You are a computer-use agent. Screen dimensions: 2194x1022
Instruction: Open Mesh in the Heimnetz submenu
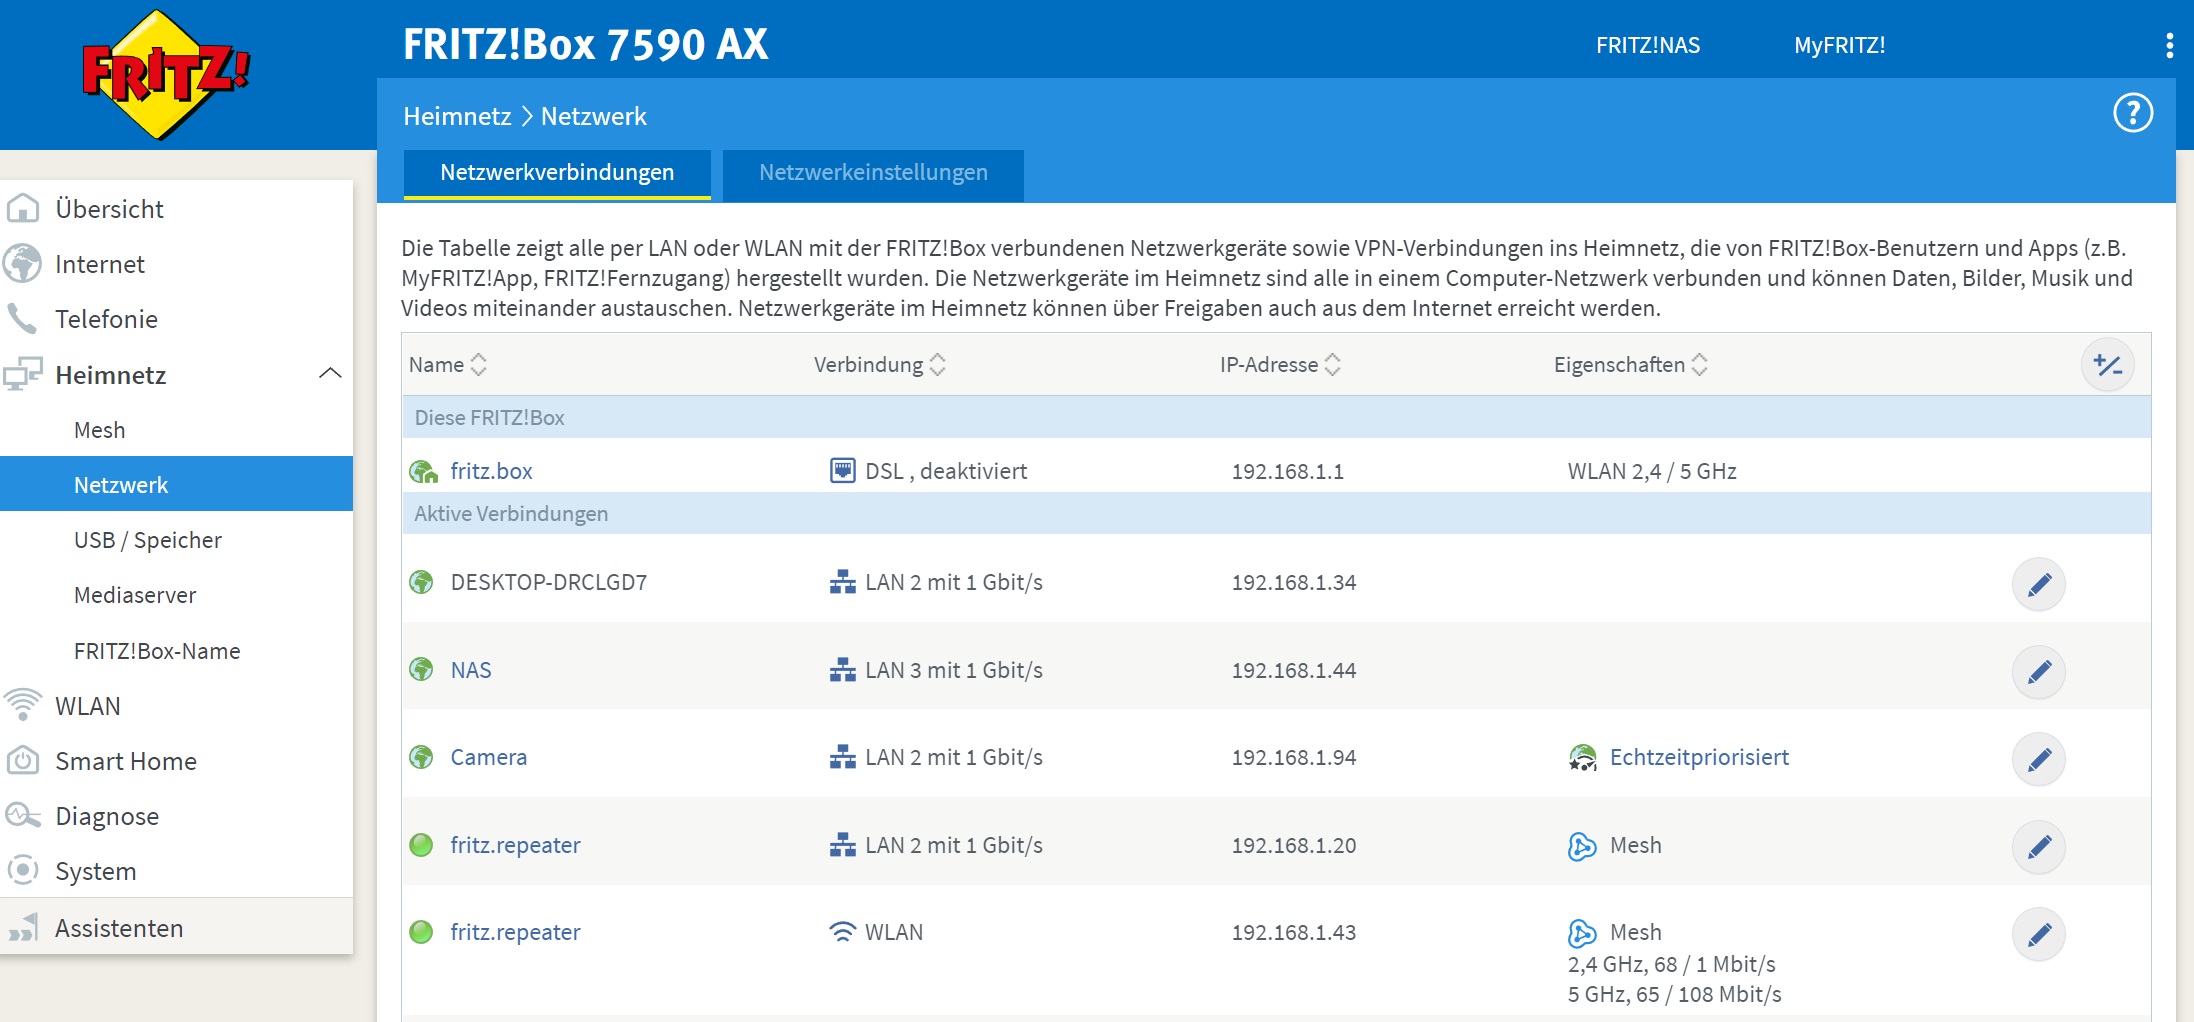100,430
